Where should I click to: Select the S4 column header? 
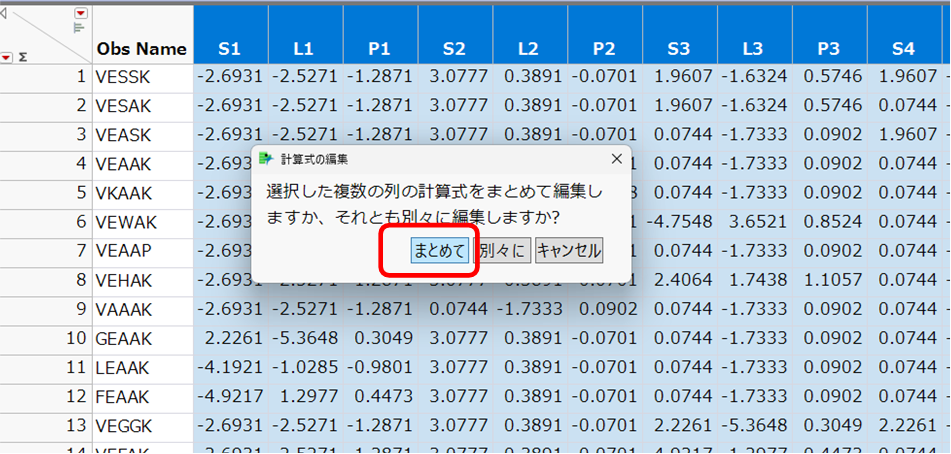click(x=904, y=35)
